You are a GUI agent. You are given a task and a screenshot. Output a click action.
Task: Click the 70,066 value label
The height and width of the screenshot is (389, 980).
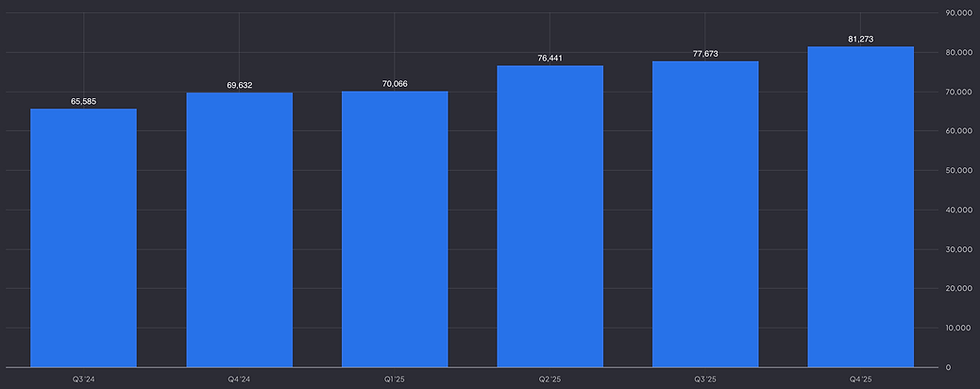394,84
